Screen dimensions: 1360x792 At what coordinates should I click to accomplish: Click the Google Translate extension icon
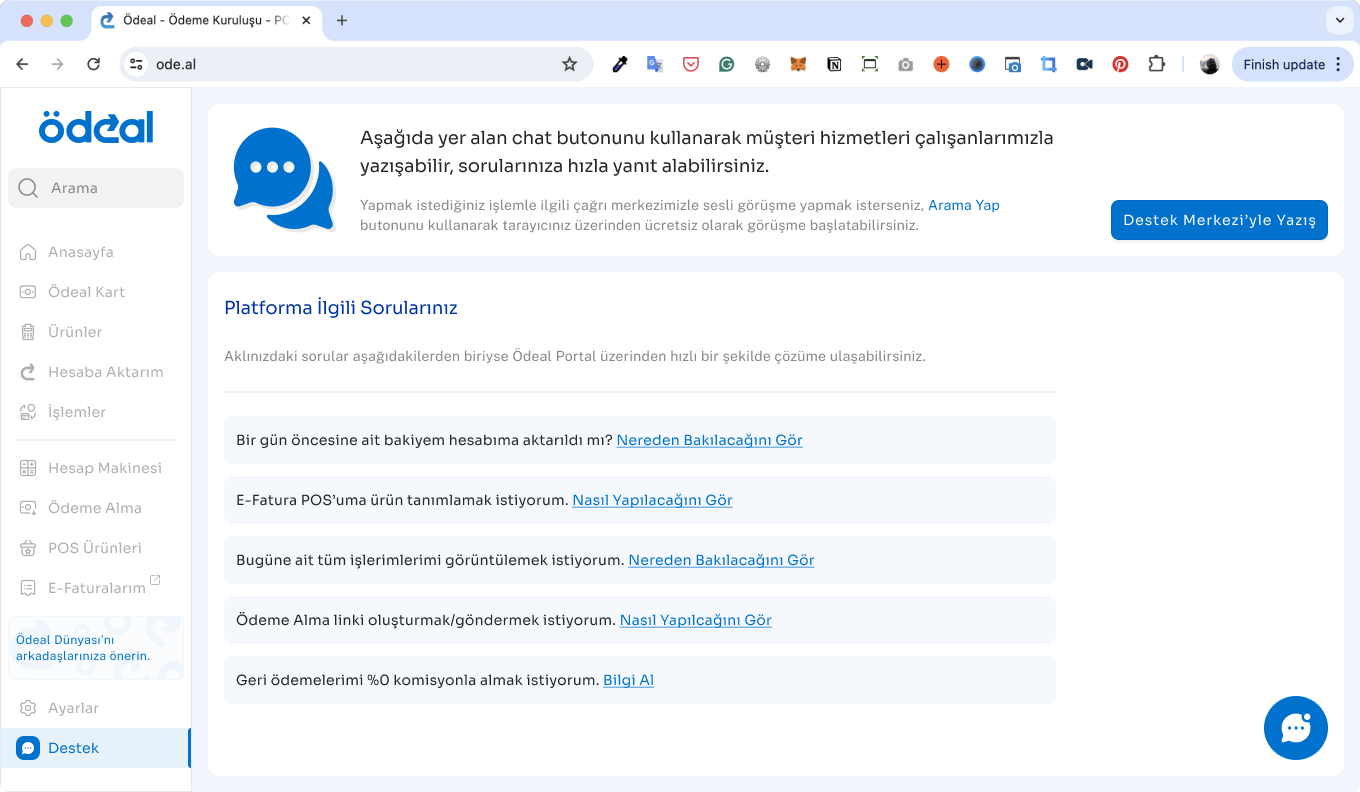pos(655,64)
